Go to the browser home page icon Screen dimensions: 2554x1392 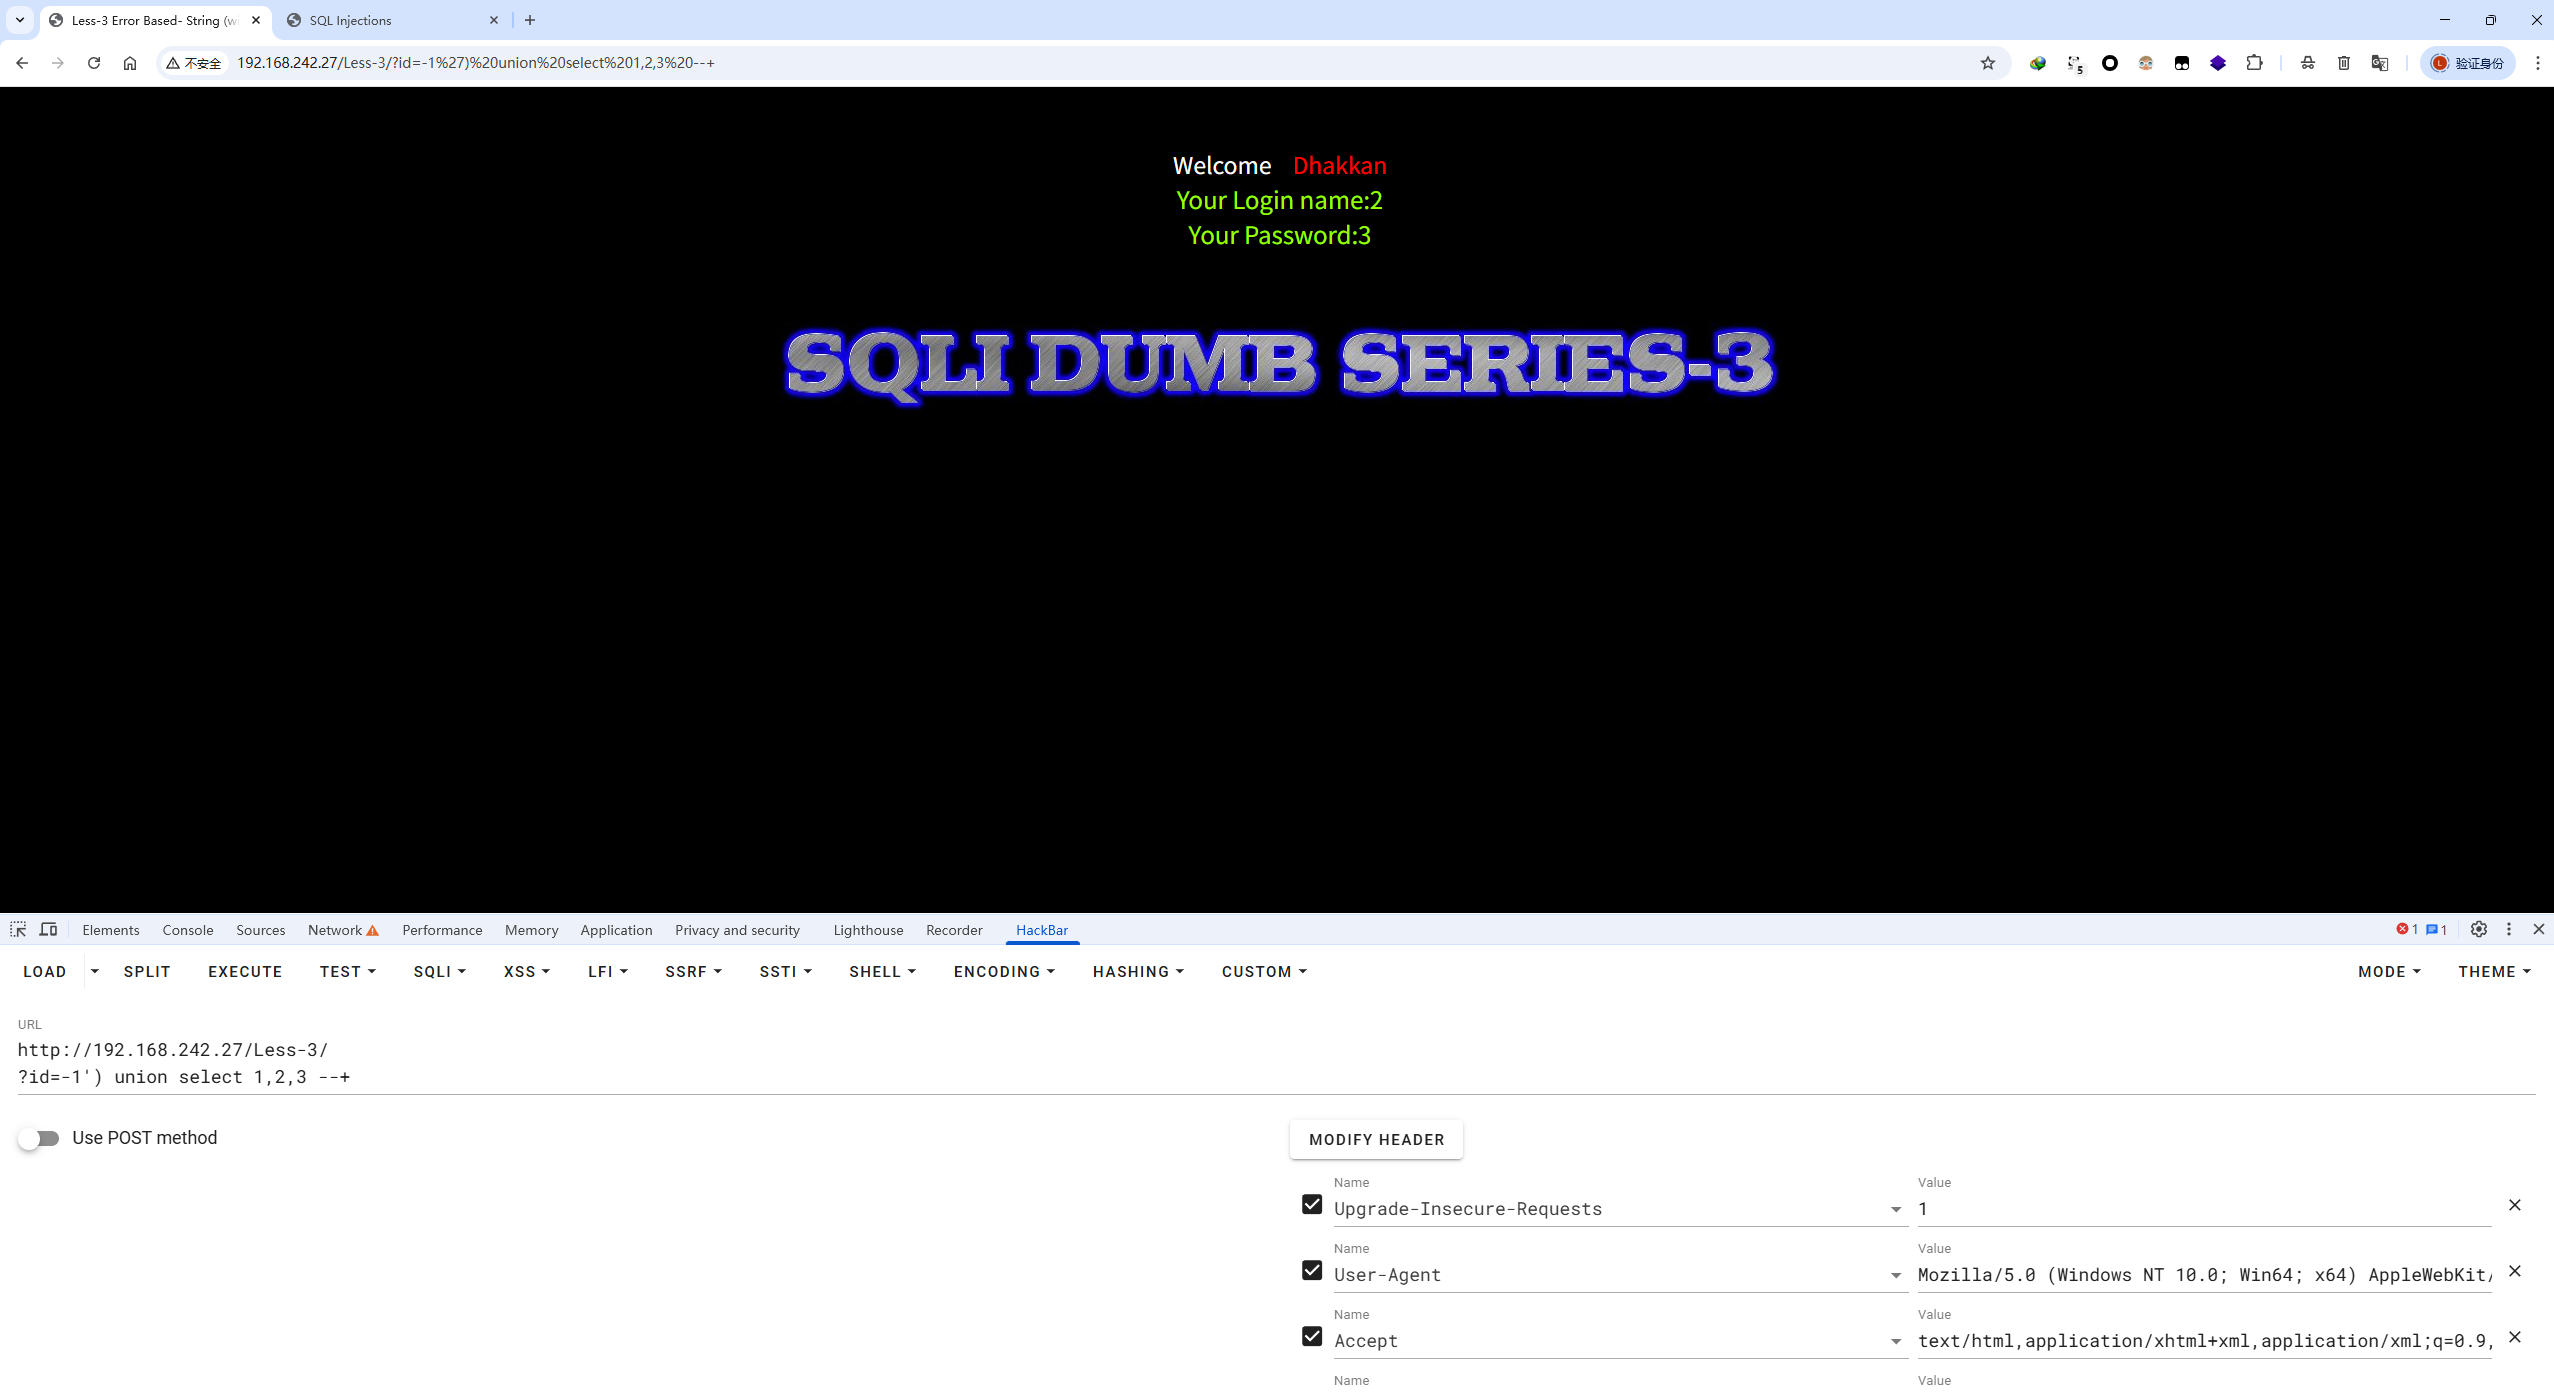130,63
